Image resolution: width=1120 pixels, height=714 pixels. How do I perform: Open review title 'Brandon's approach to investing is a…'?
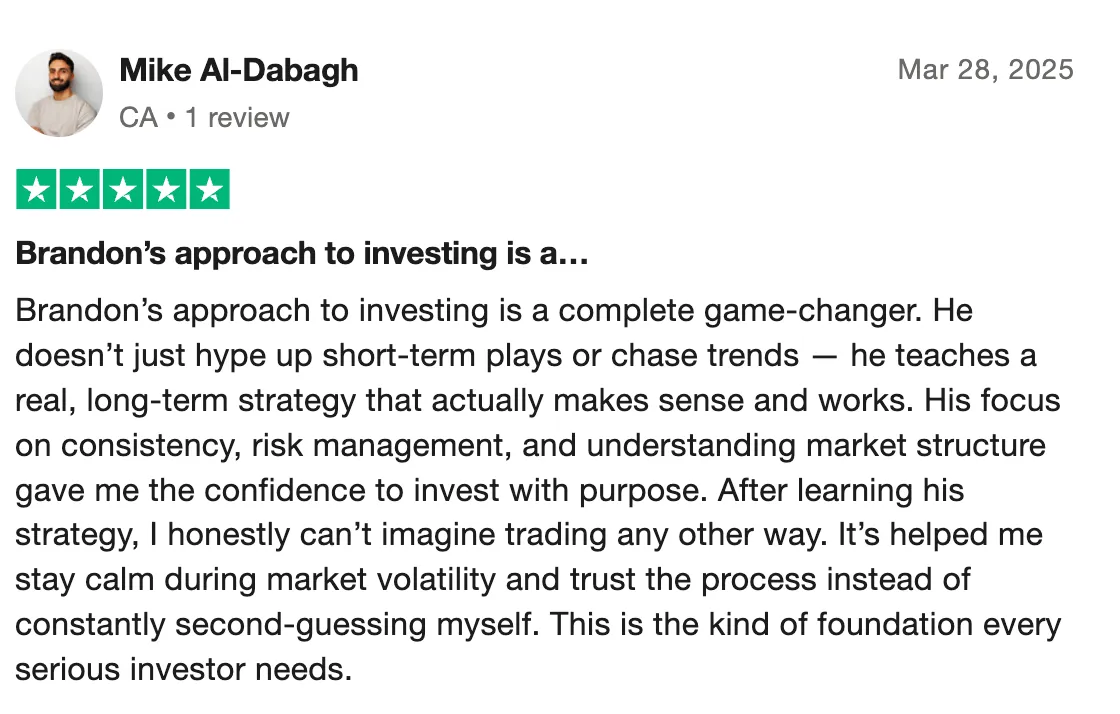302,253
